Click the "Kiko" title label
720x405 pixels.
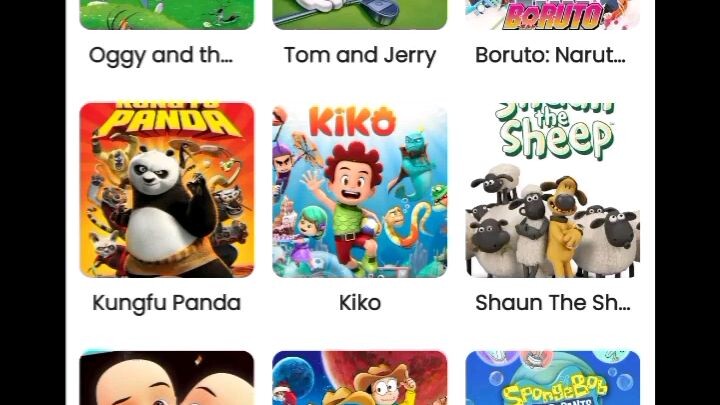click(360, 303)
